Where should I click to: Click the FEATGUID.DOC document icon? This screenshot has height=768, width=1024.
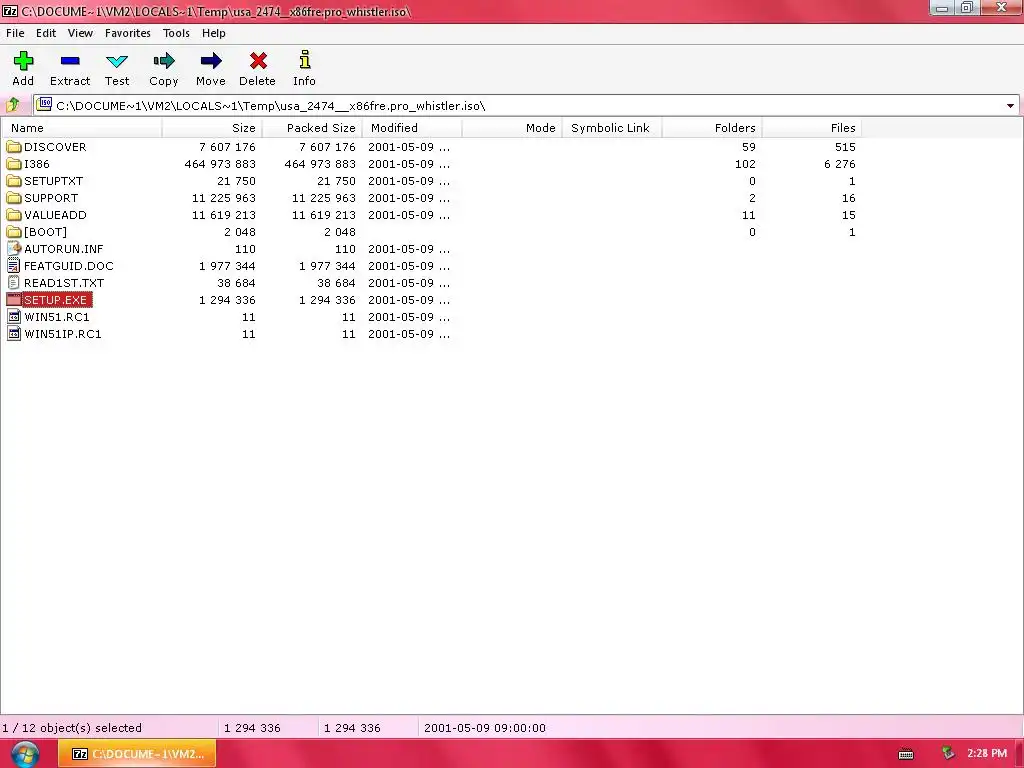[14, 265]
